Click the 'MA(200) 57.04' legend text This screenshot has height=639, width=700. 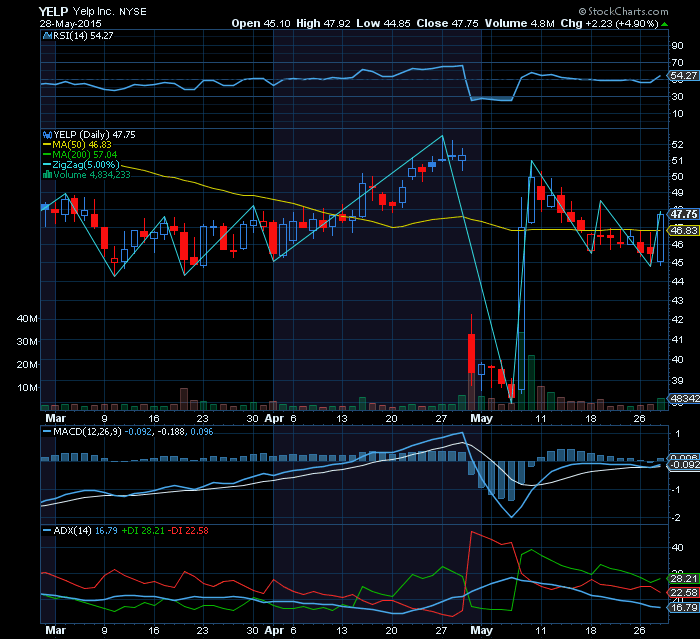(x=84, y=155)
